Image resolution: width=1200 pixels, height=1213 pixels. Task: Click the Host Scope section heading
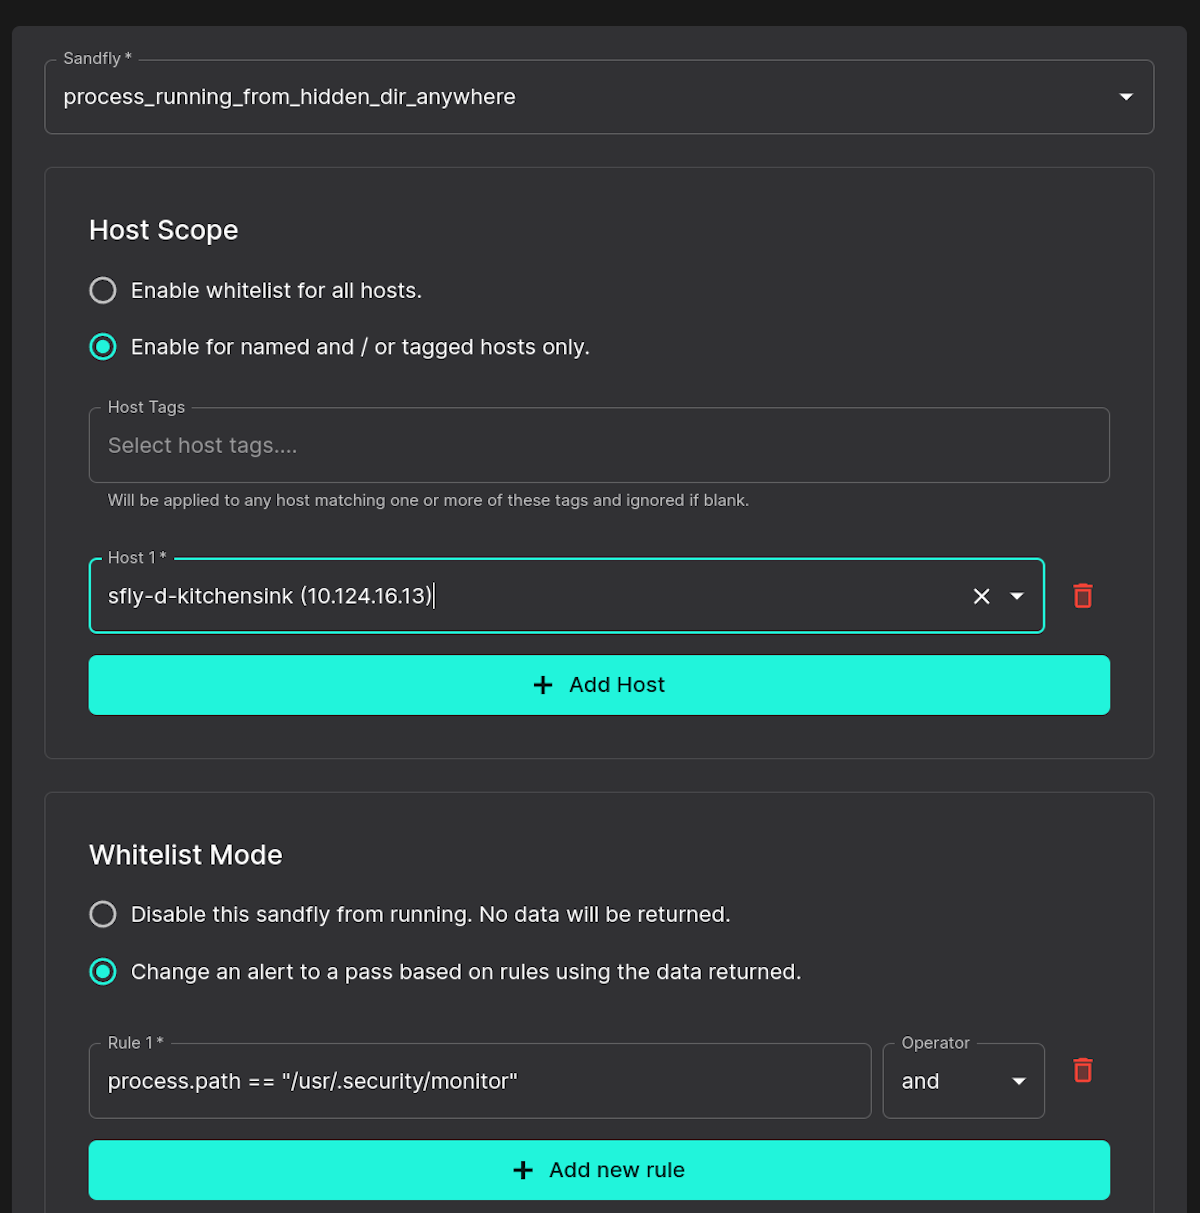tap(163, 229)
